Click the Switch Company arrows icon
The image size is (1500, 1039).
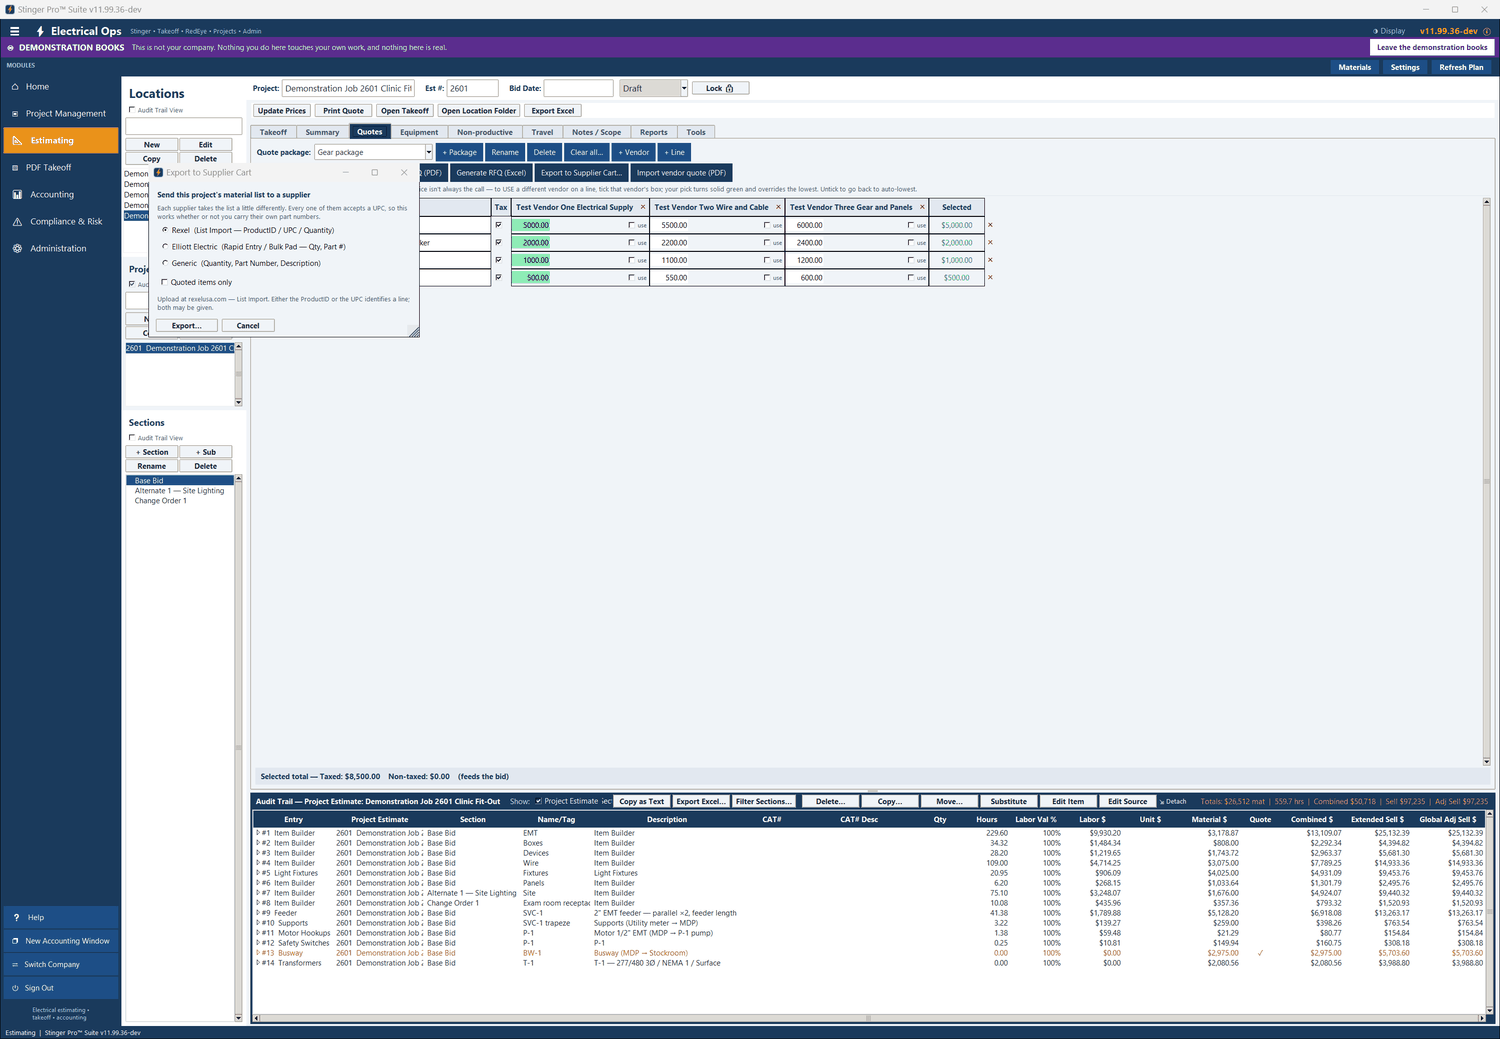(x=15, y=965)
